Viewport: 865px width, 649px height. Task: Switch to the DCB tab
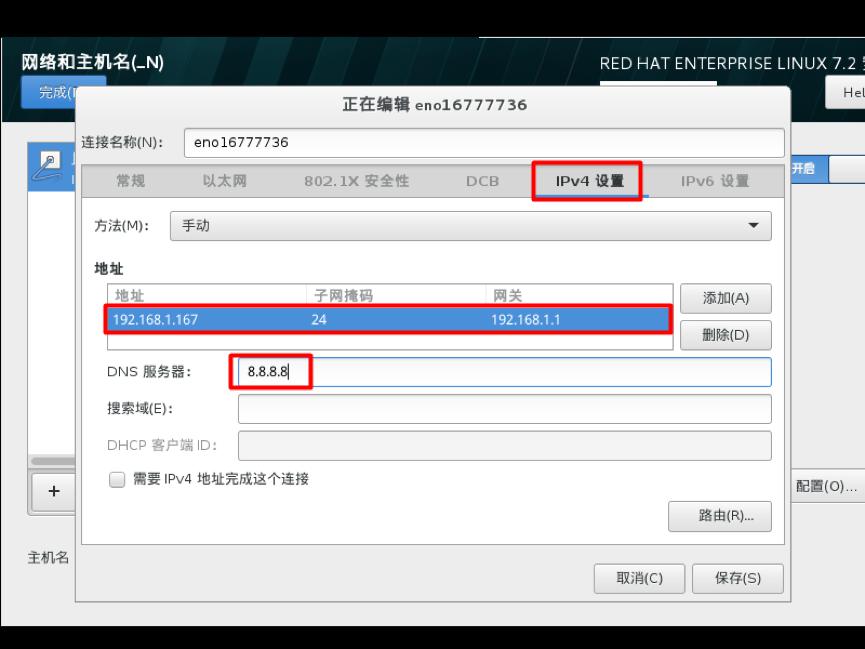click(482, 181)
